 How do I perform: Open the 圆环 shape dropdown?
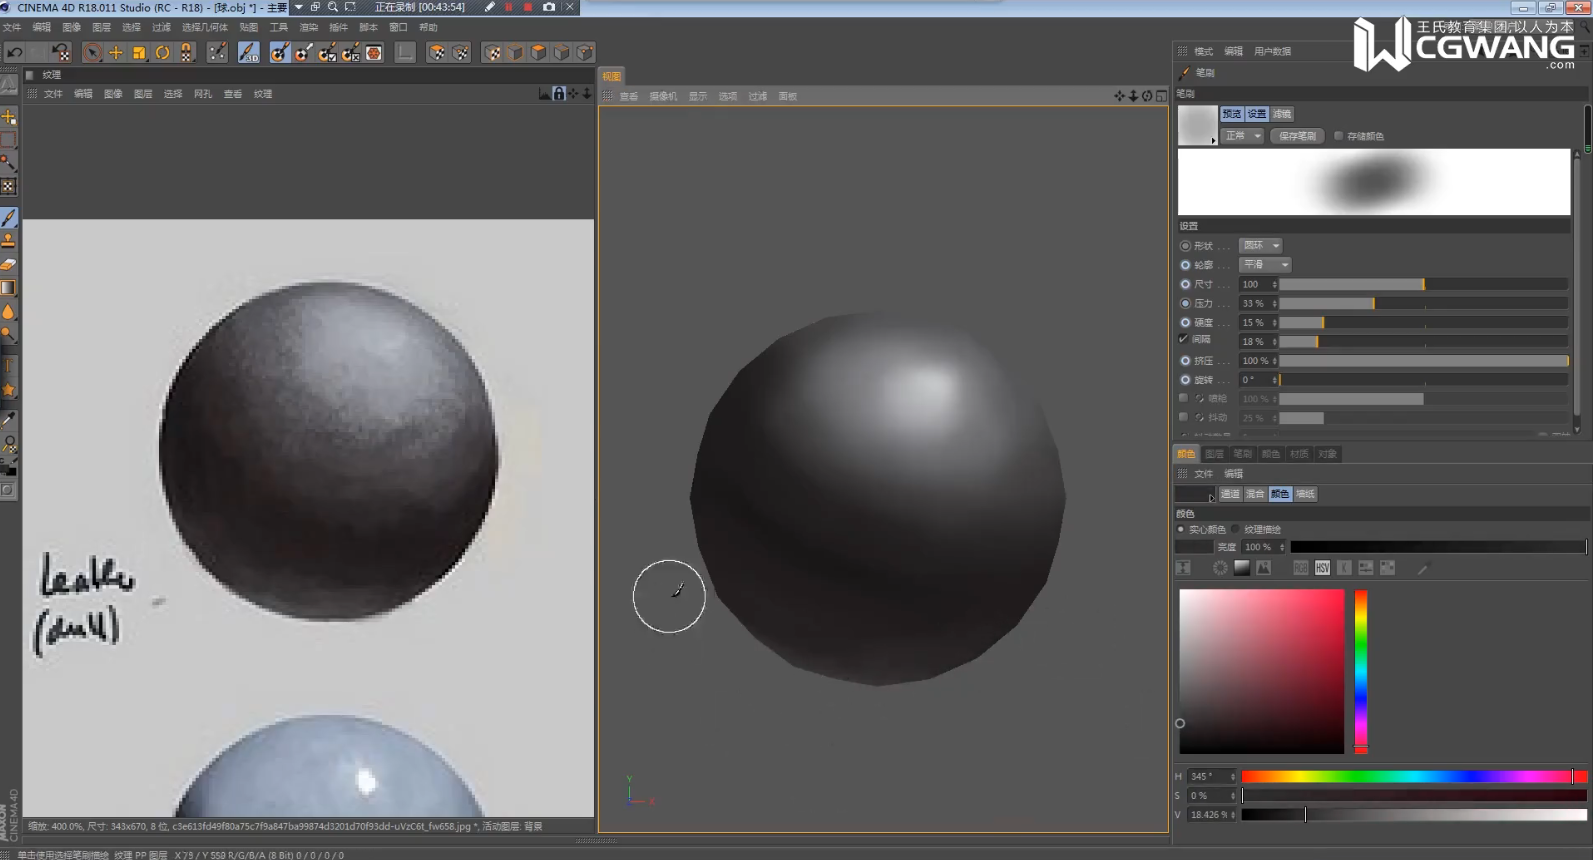(1260, 245)
